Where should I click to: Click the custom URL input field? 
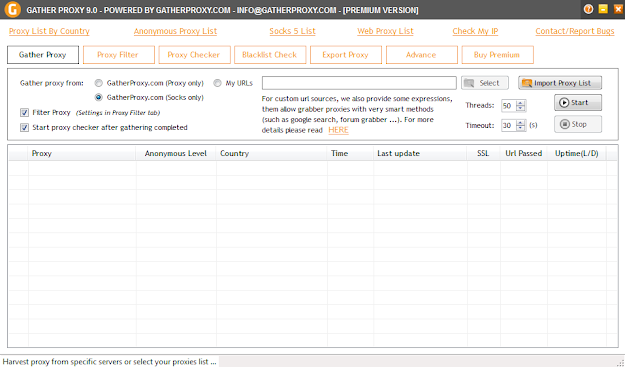359,83
